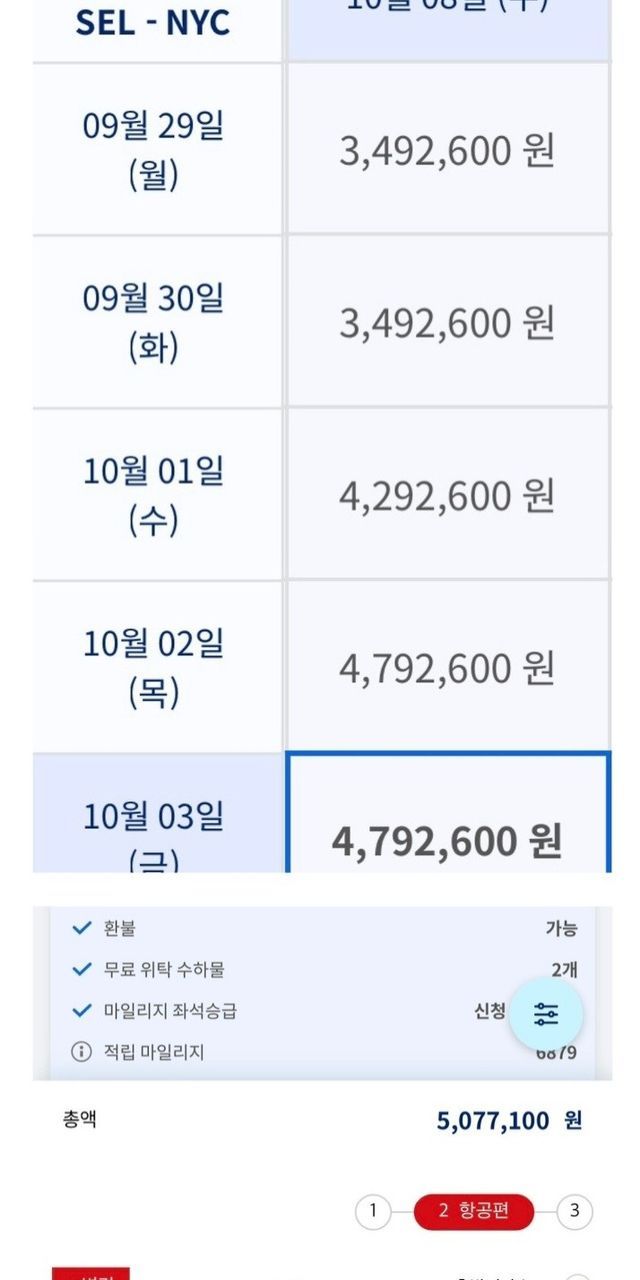Click the checkmark next to 환불
The height and width of the screenshot is (1280, 640).
click(82, 928)
